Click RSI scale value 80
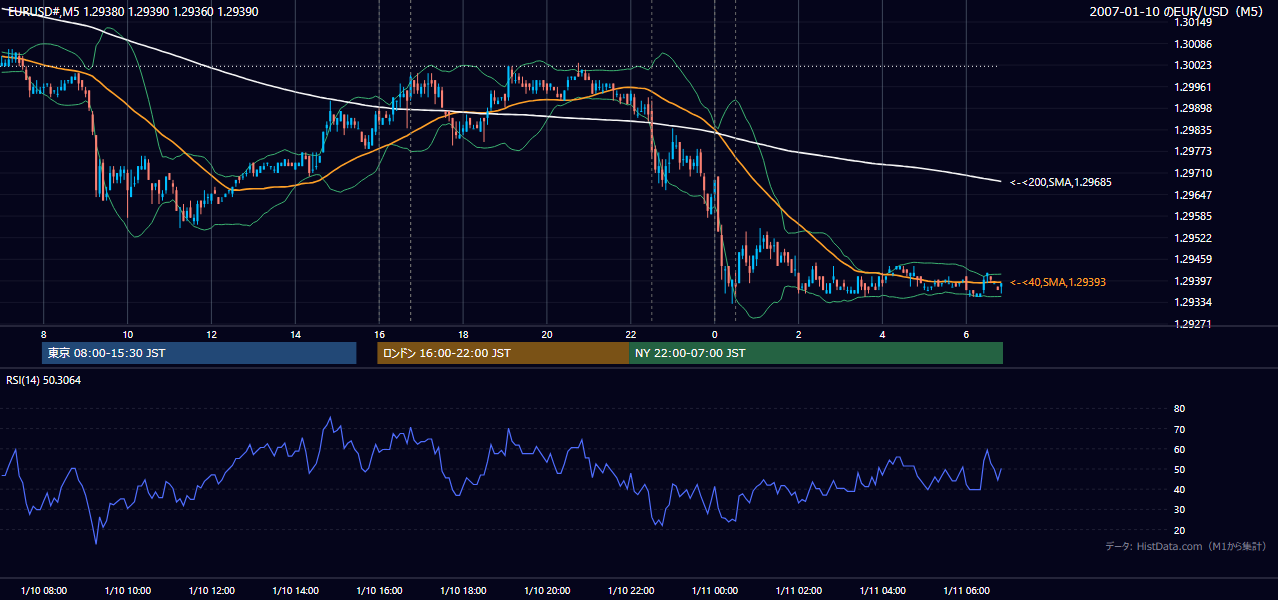Viewport: 1278px width, 600px height. pyautogui.click(x=1180, y=409)
